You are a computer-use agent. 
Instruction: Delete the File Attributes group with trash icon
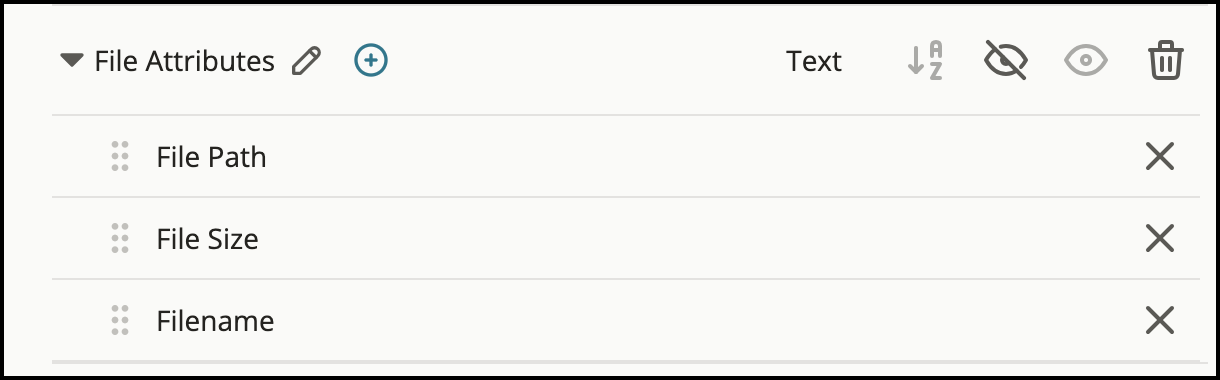(x=1165, y=62)
